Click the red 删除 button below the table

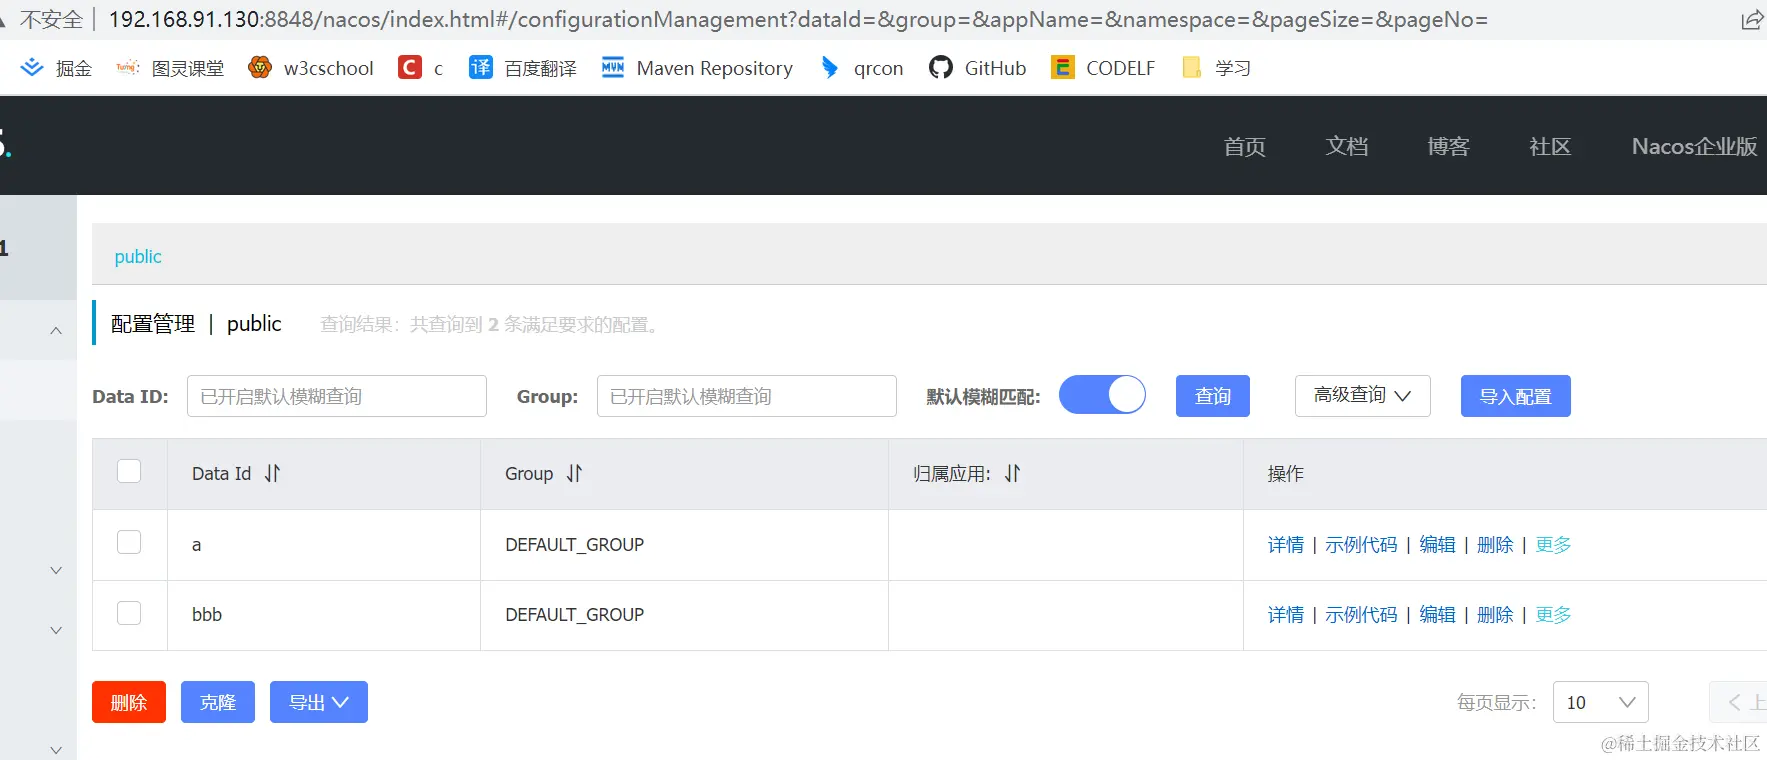[x=129, y=702]
